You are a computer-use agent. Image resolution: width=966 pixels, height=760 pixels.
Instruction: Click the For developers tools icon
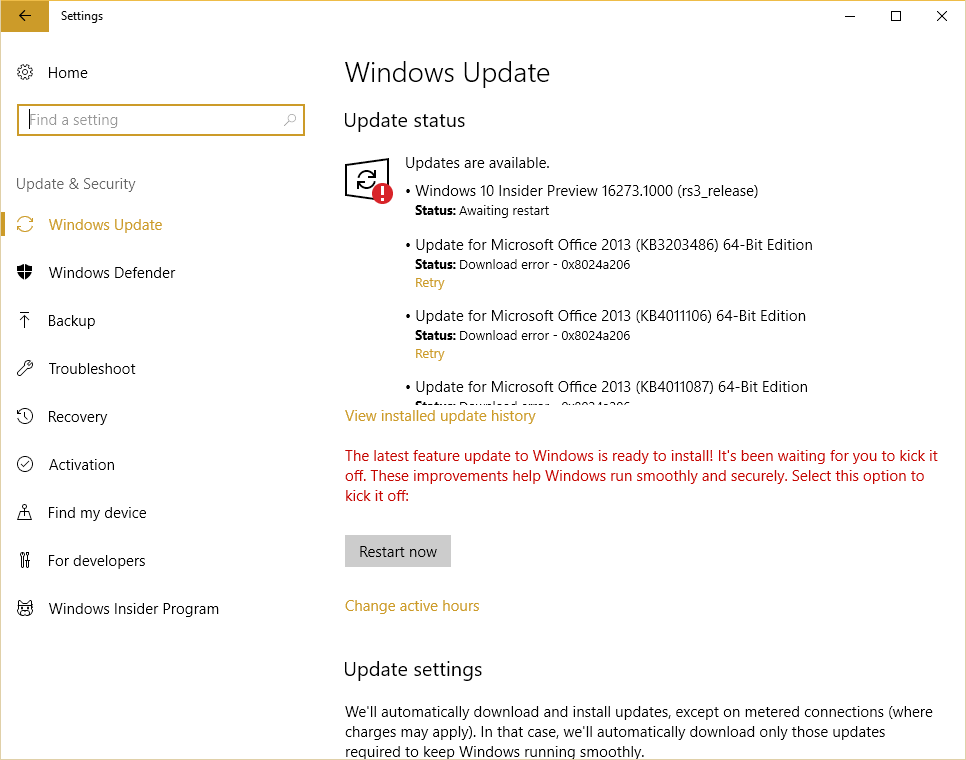point(25,560)
